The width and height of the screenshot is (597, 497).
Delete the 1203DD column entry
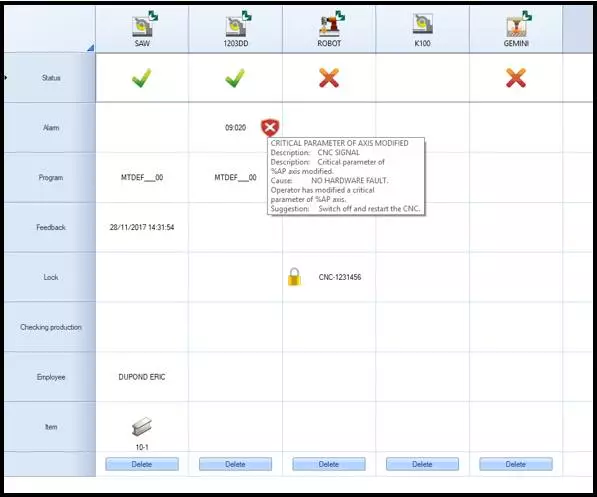(235, 464)
